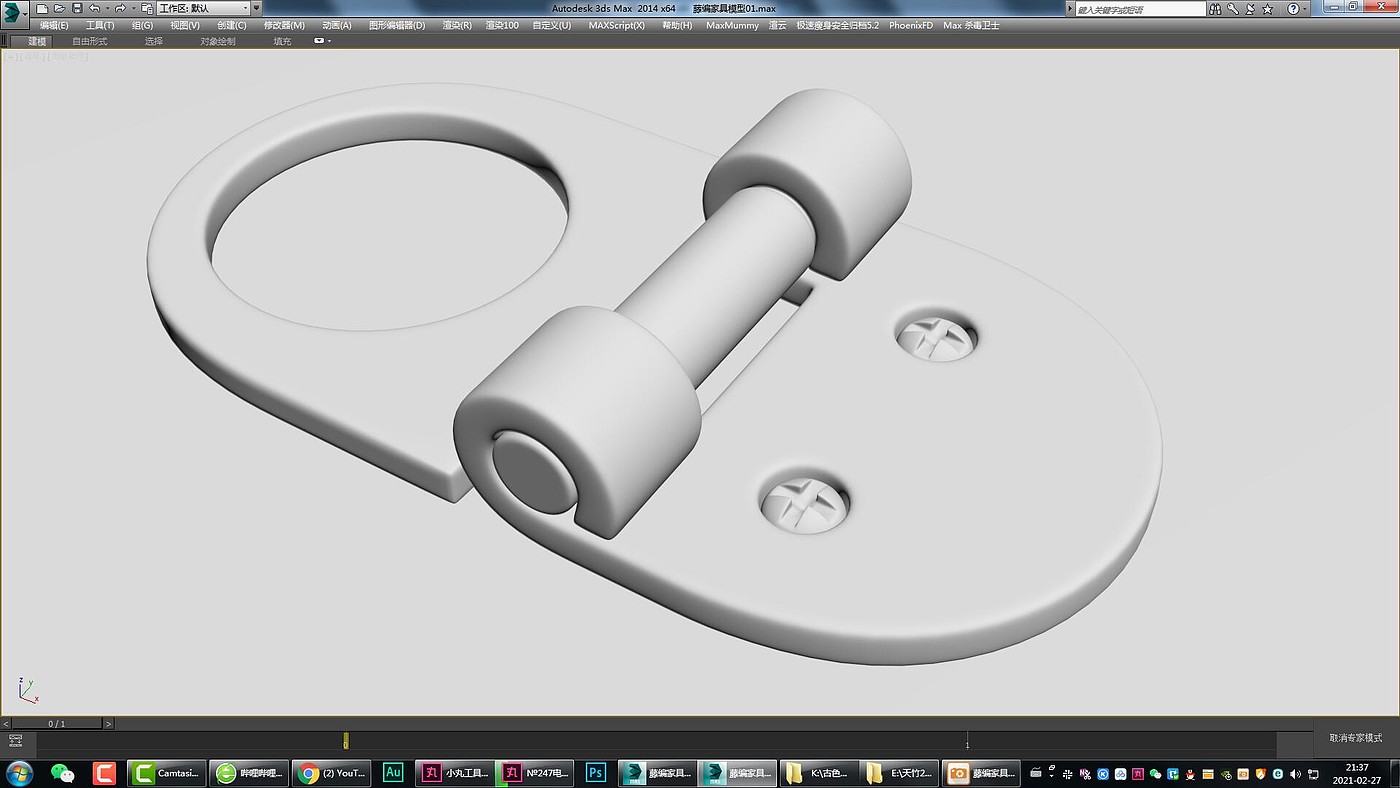Switch to the 自由形式 ribbon tab
This screenshot has height=788, width=1400.
90,41
